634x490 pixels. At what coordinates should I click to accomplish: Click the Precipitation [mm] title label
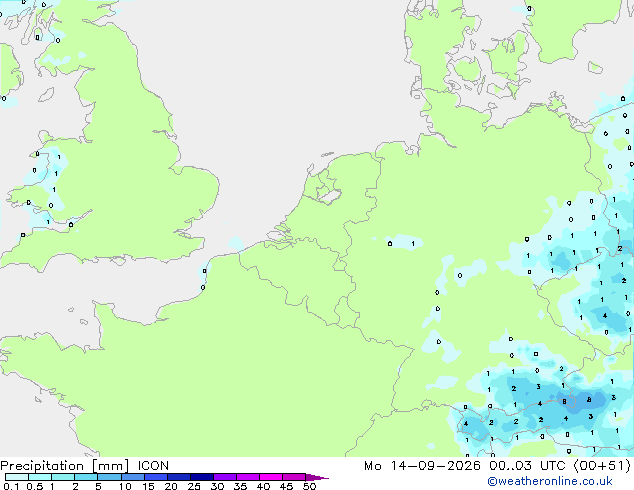pos(65,466)
